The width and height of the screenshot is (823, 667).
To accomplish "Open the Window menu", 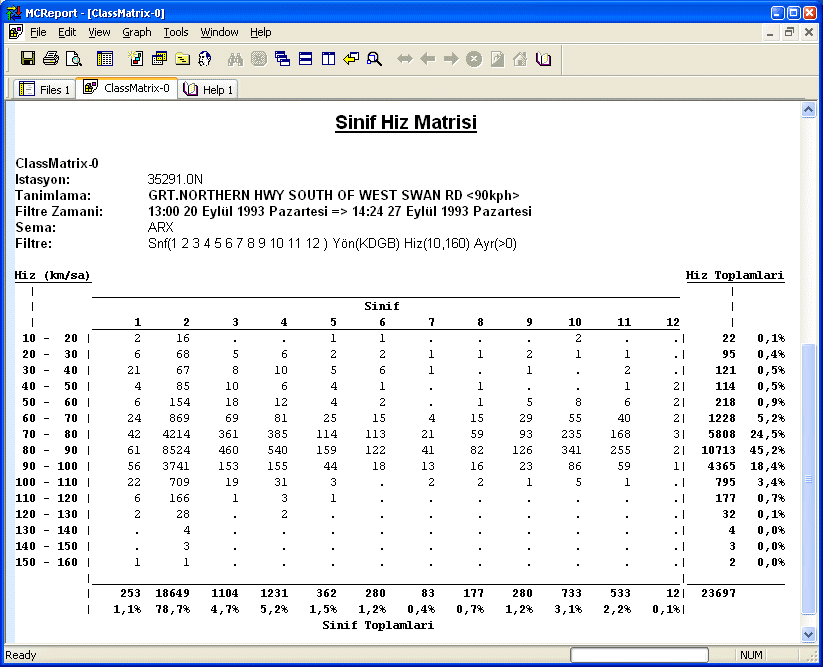I will [219, 33].
